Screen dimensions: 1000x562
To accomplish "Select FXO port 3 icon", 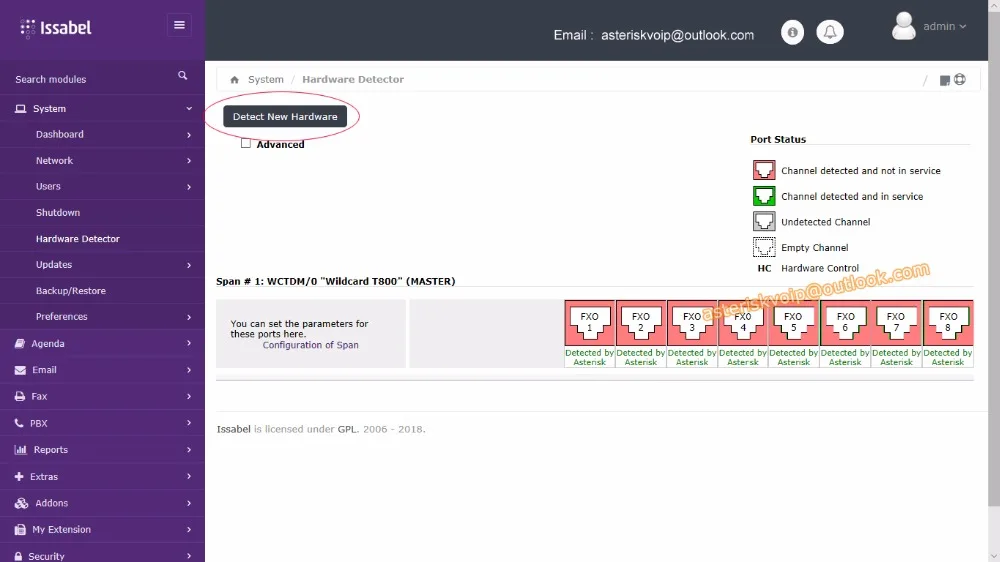I will pyautogui.click(x=692, y=323).
